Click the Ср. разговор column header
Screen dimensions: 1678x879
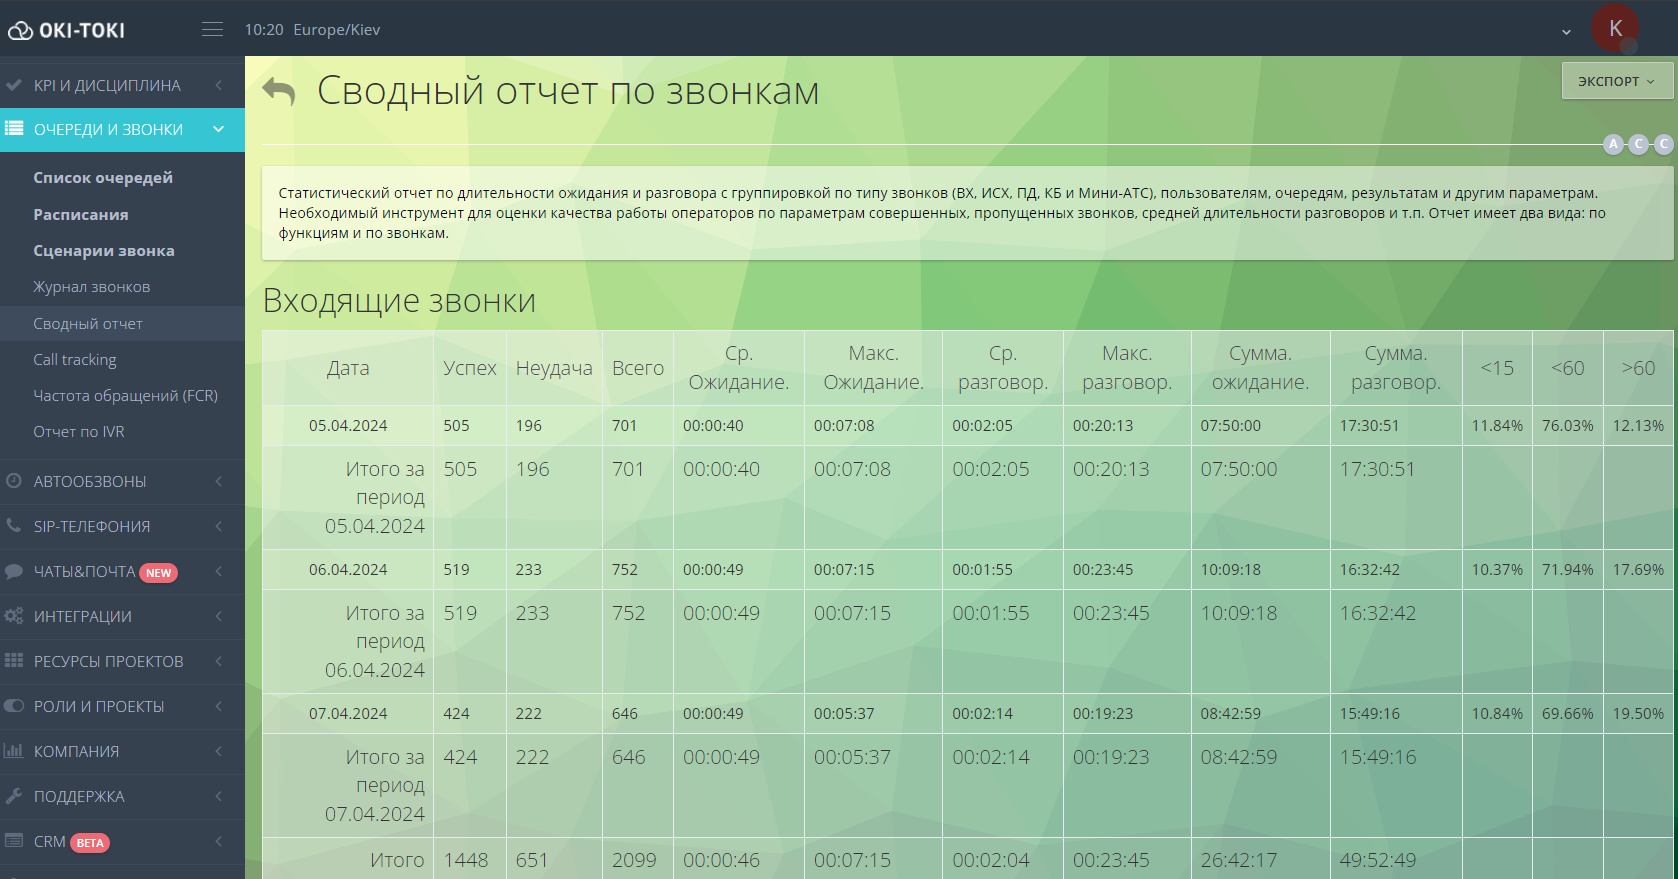(1003, 368)
